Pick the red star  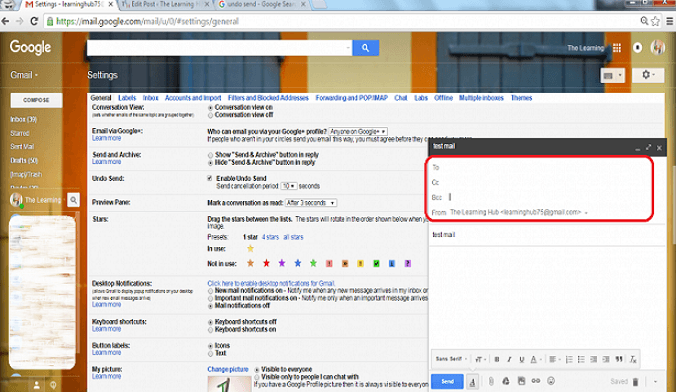click(266, 263)
